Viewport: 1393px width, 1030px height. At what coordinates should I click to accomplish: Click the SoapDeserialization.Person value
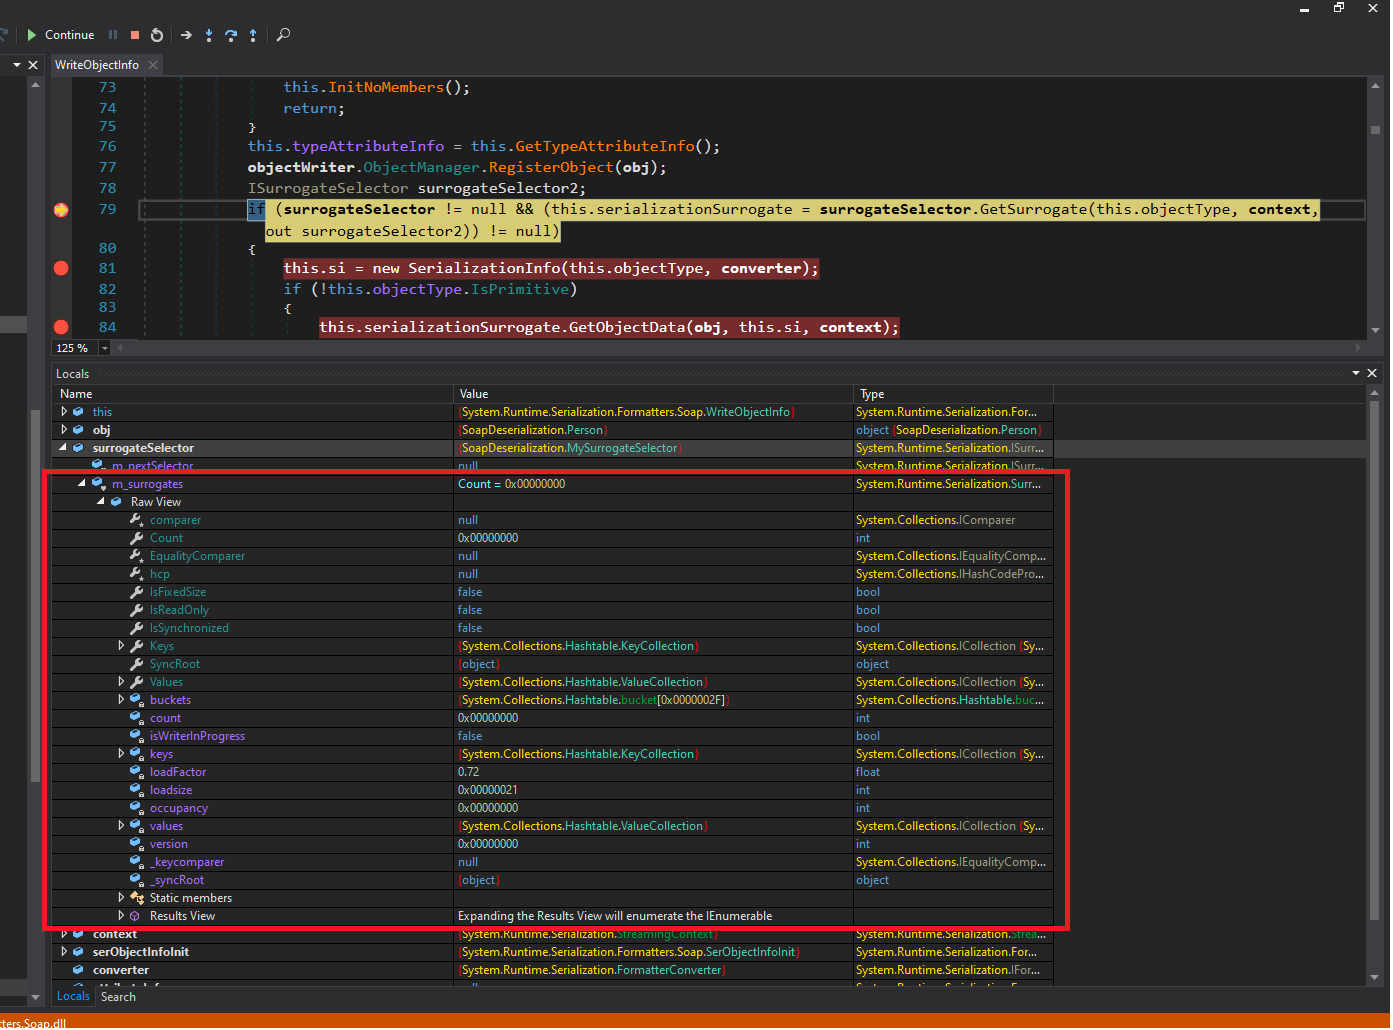[x=532, y=430]
